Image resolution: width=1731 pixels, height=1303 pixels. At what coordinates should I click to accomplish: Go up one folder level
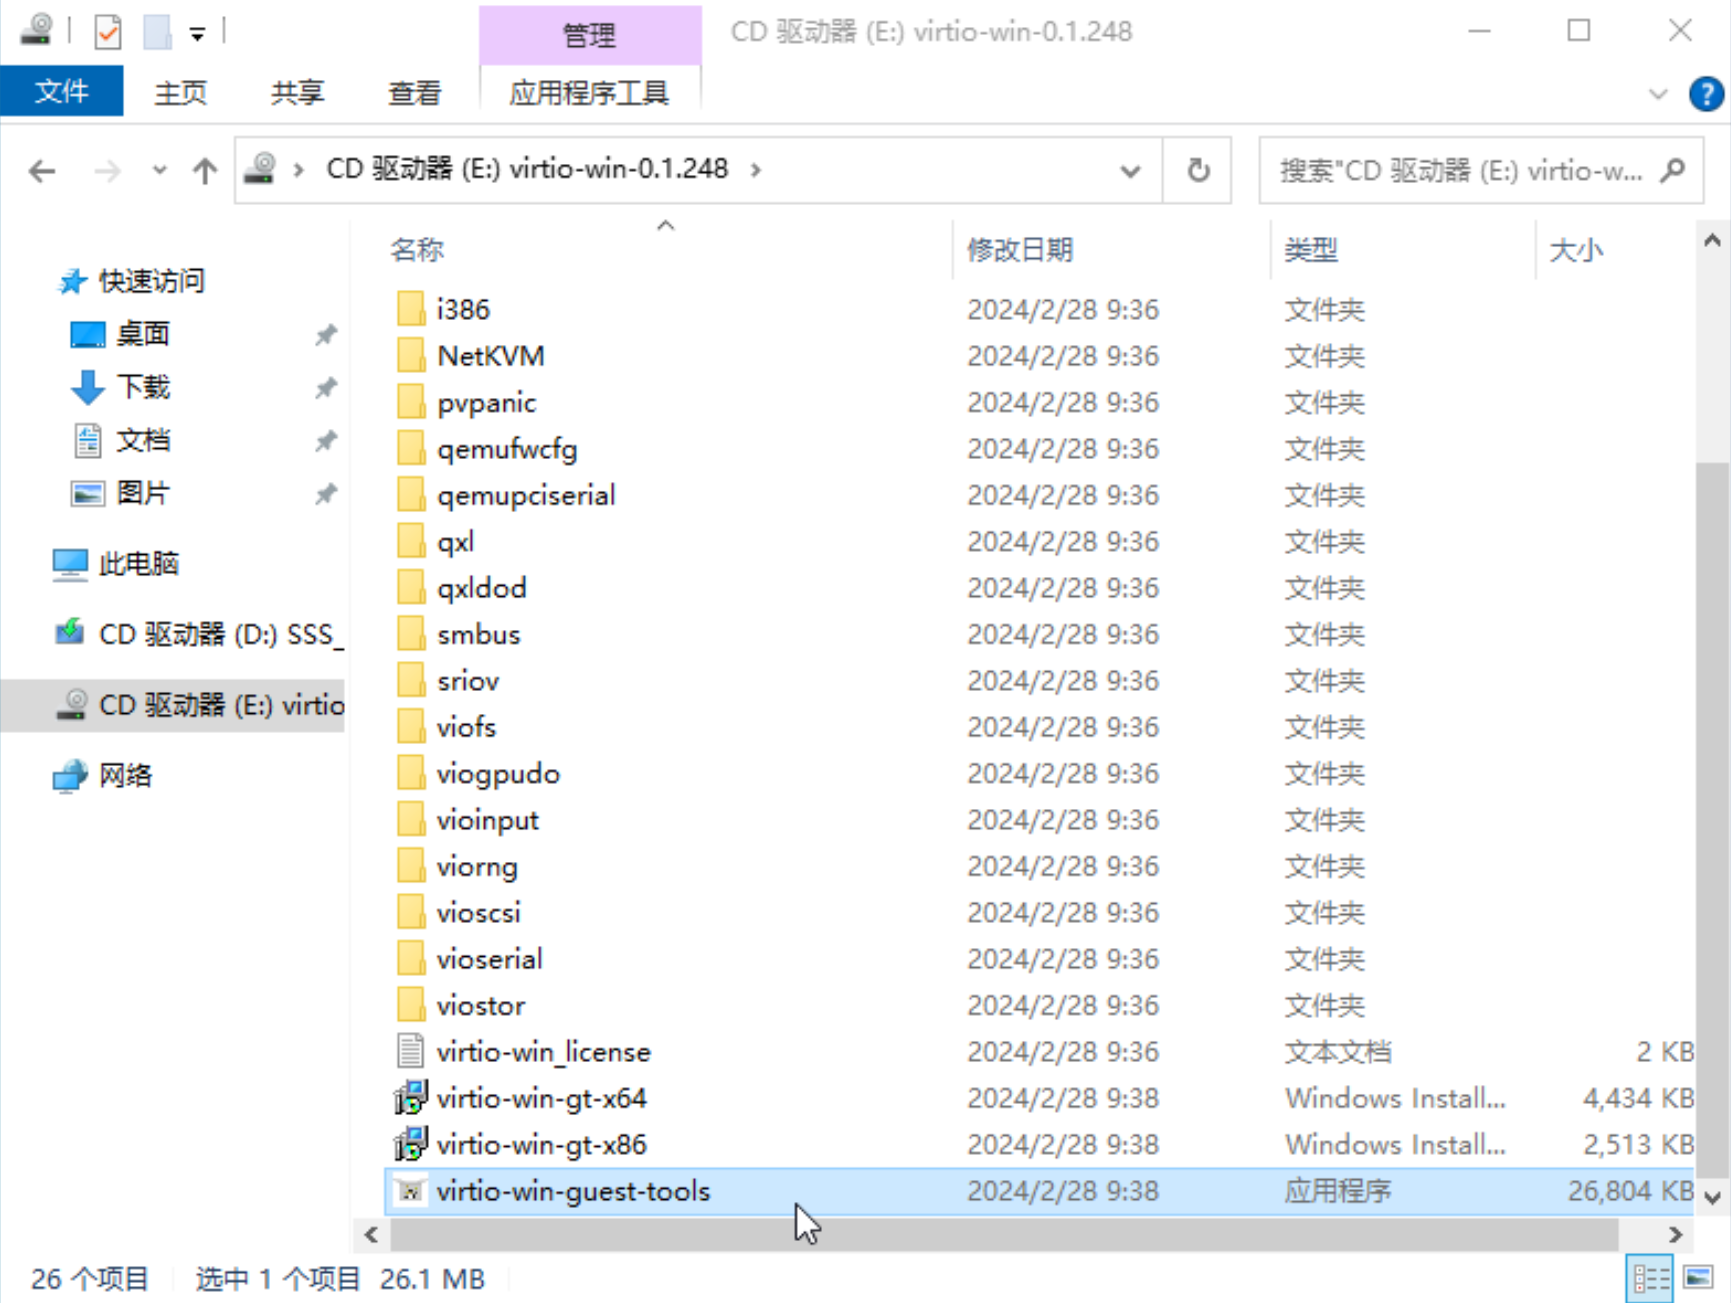(x=205, y=171)
